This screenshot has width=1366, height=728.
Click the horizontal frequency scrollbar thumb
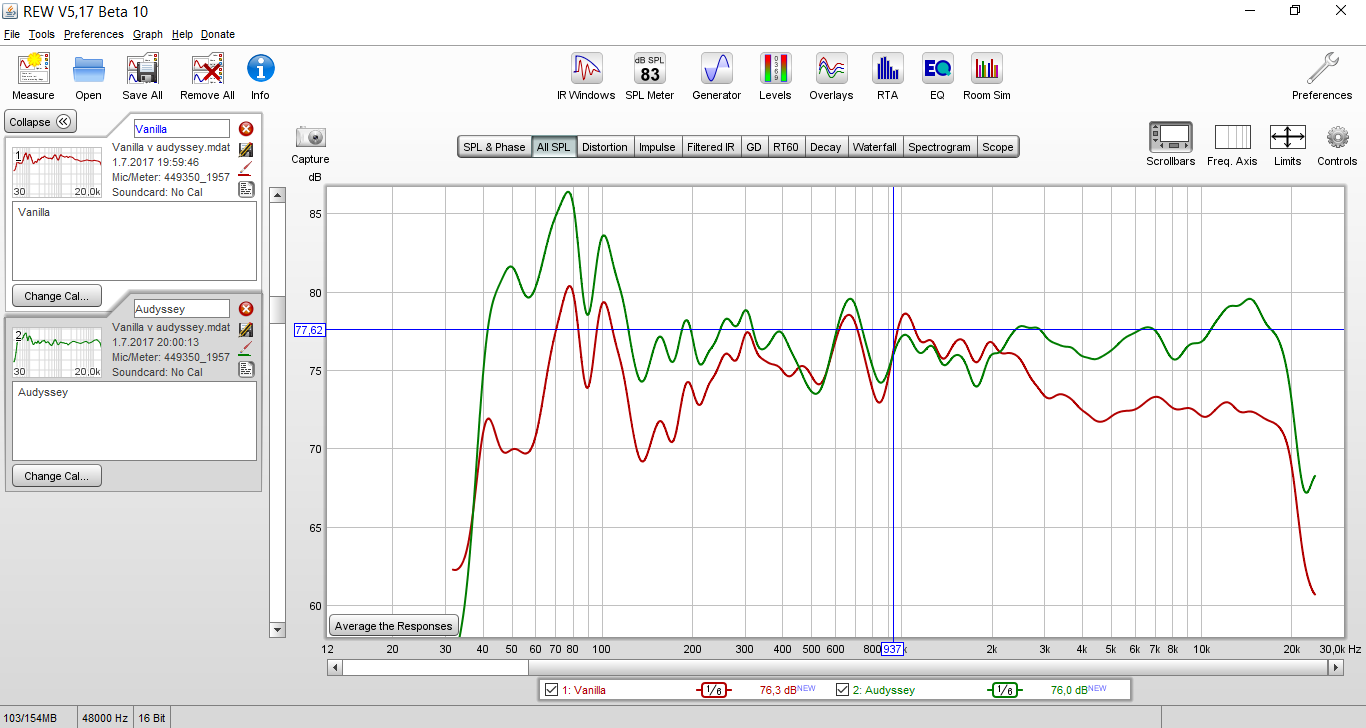click(x=436, y=667)
